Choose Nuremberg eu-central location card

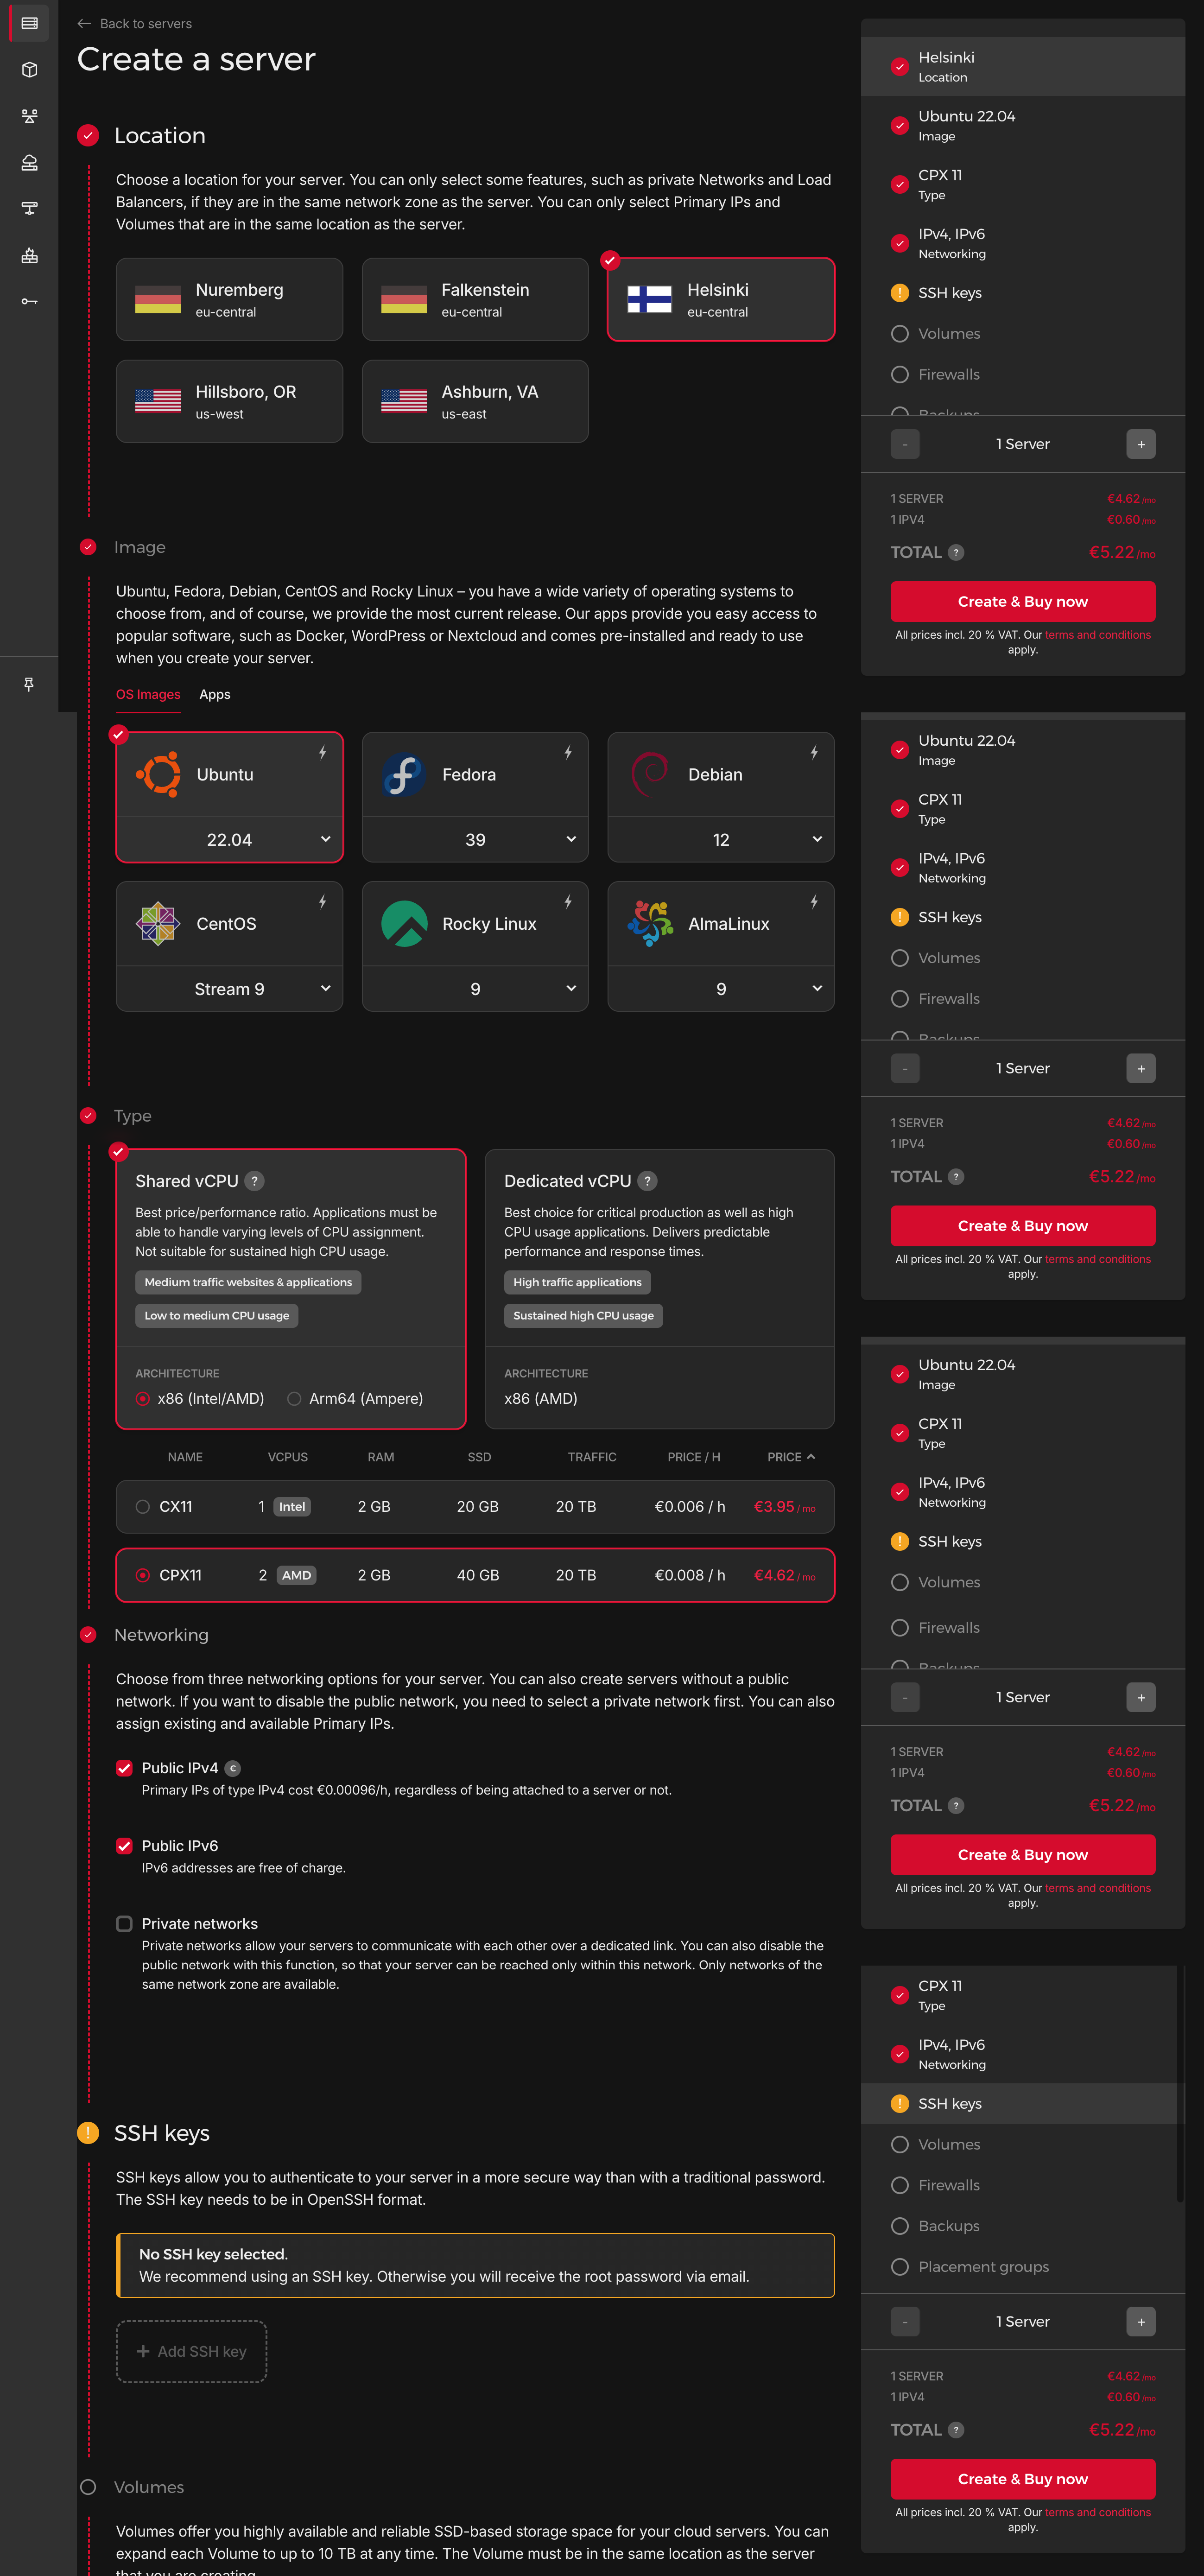coord(229,300)
